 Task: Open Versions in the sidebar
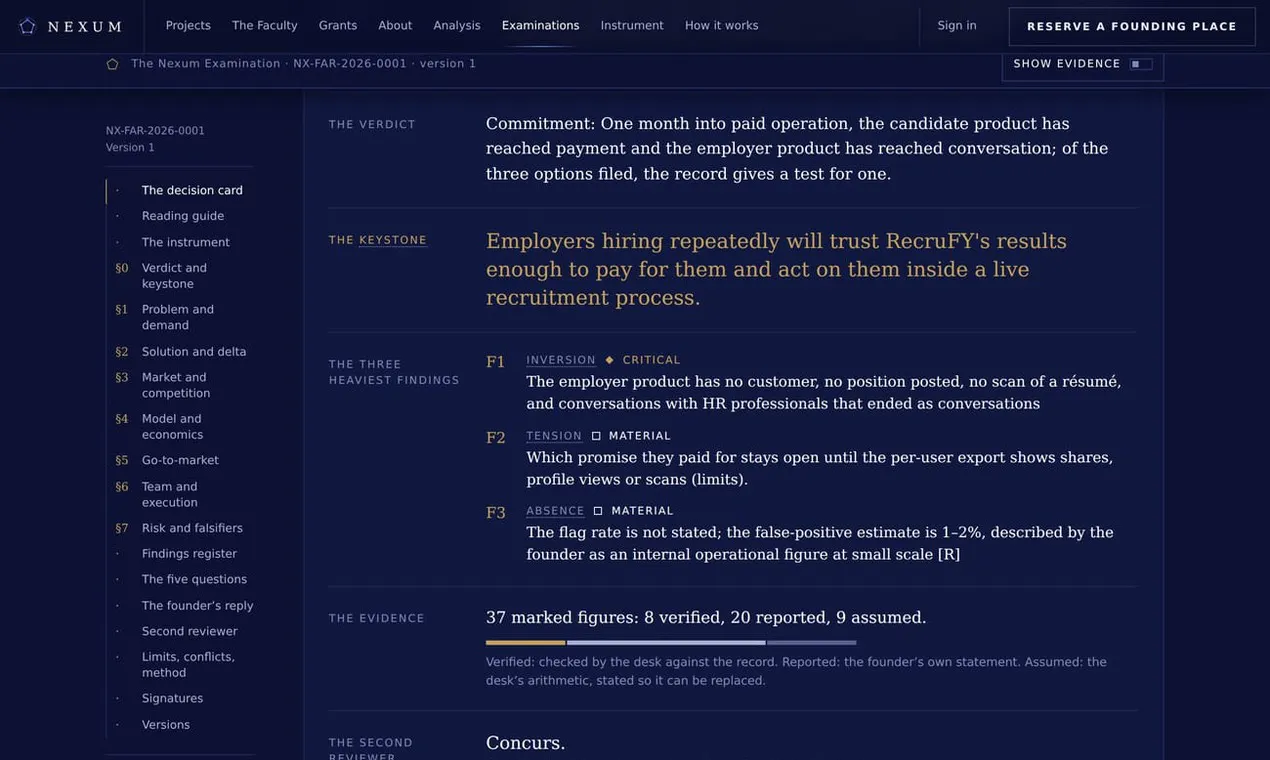click(x=166, y=725)
